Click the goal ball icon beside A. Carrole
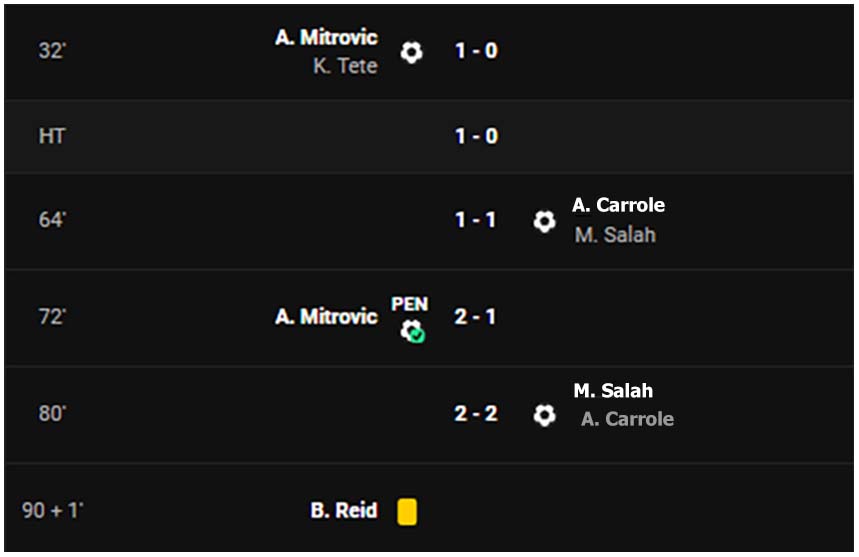Screen dimensions: 859x557 544,221
